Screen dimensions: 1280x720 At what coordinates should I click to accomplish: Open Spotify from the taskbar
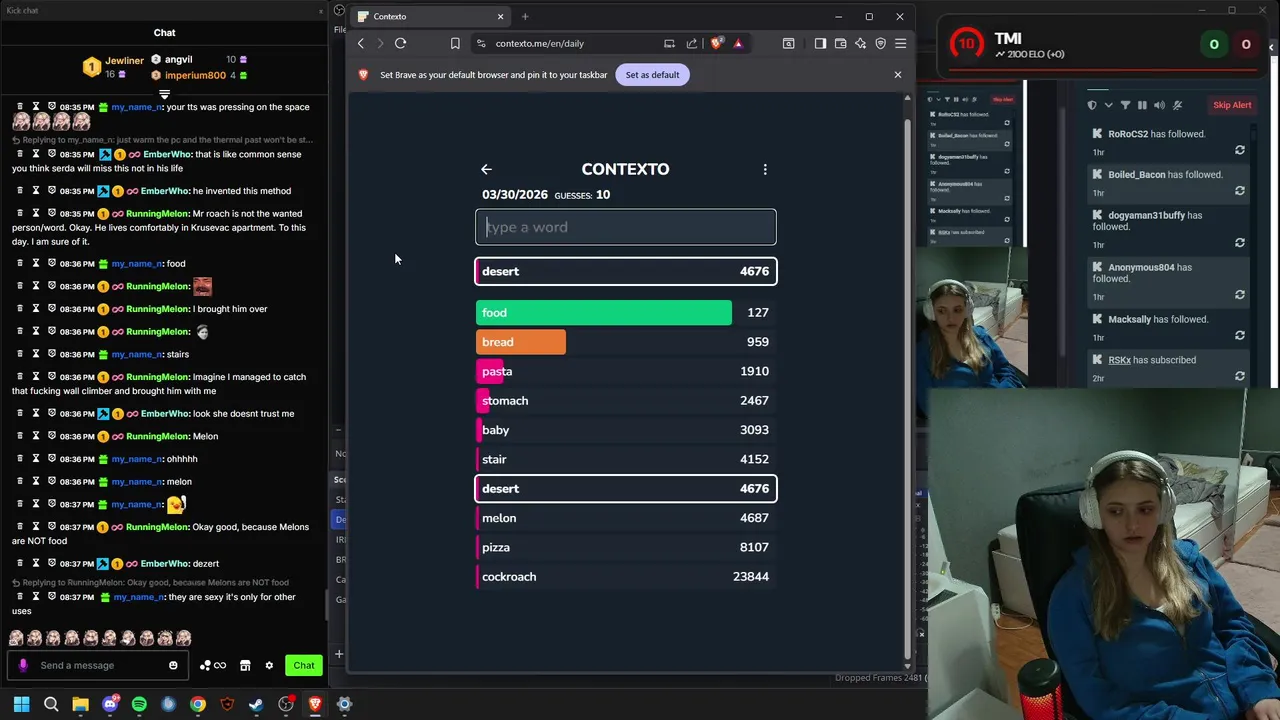click(139, 704)
